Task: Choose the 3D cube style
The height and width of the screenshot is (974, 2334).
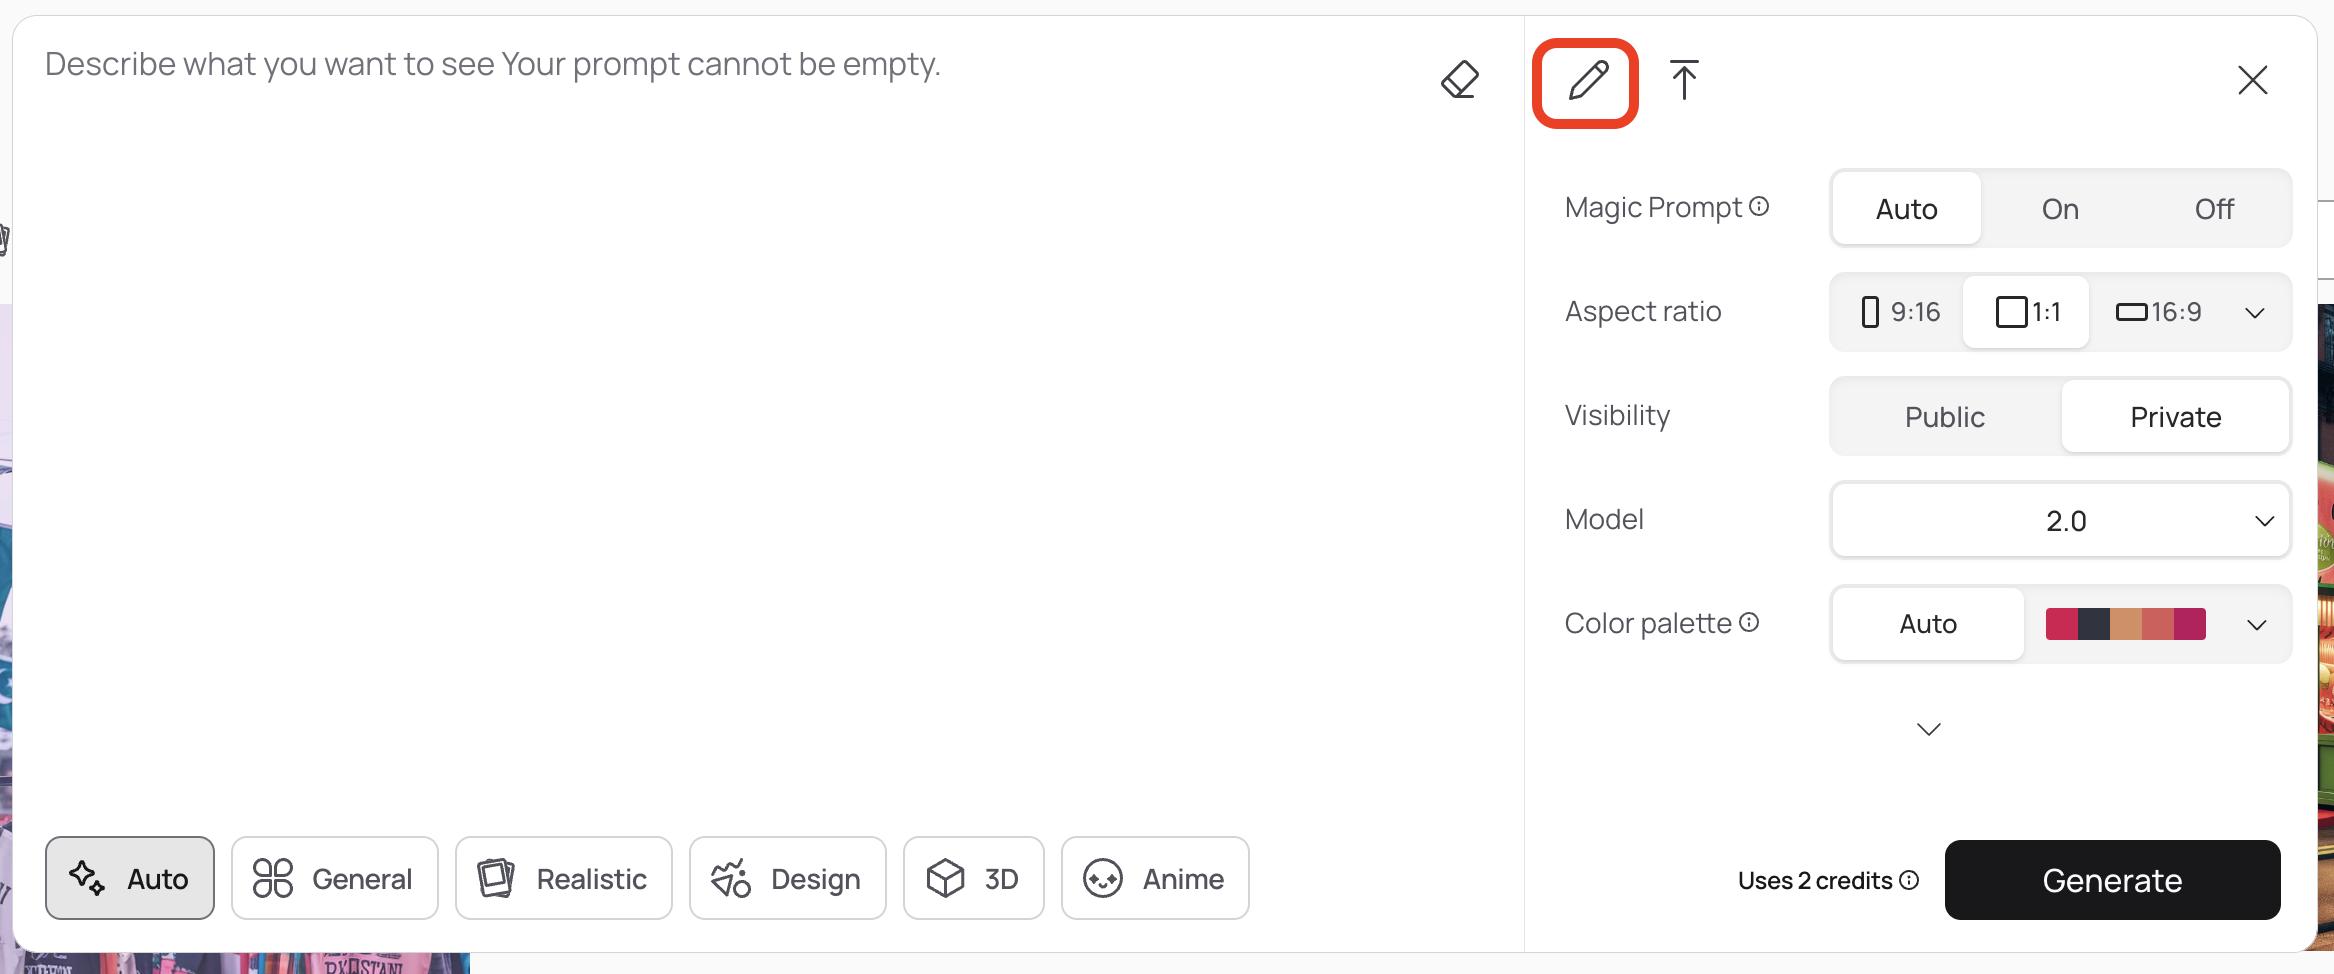Action: (974, 878)
